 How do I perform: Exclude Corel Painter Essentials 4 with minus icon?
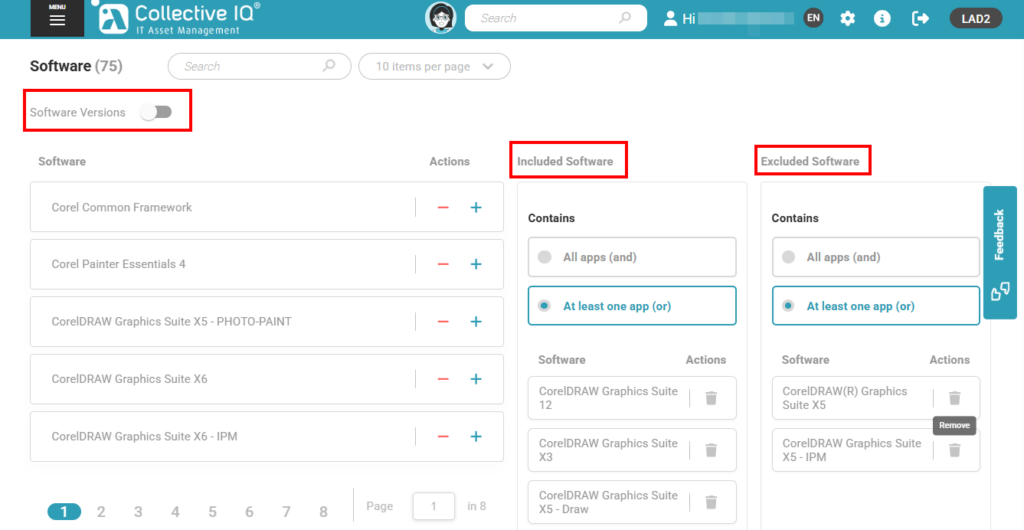click(443, 265)
